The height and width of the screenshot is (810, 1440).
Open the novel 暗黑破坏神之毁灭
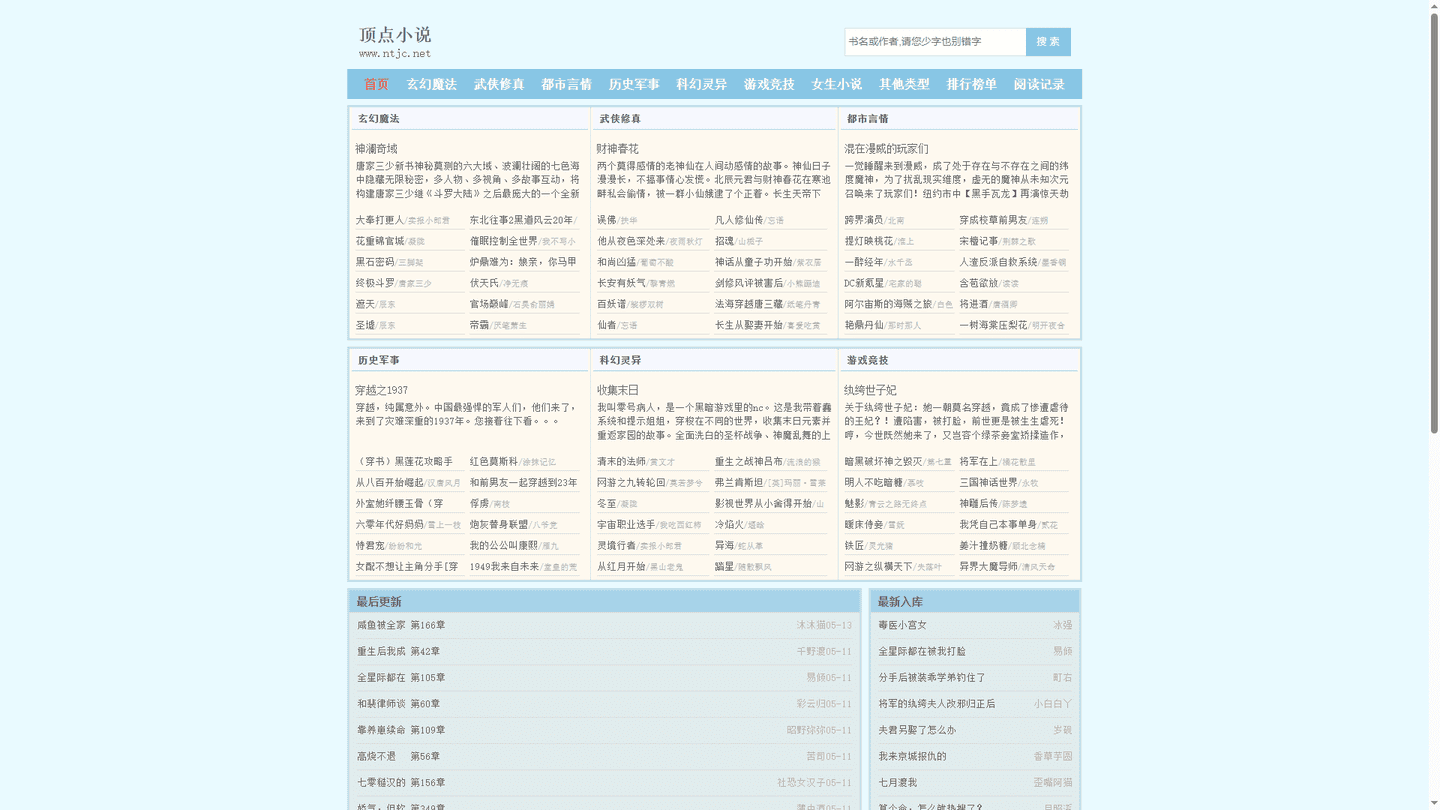point(883,461)
